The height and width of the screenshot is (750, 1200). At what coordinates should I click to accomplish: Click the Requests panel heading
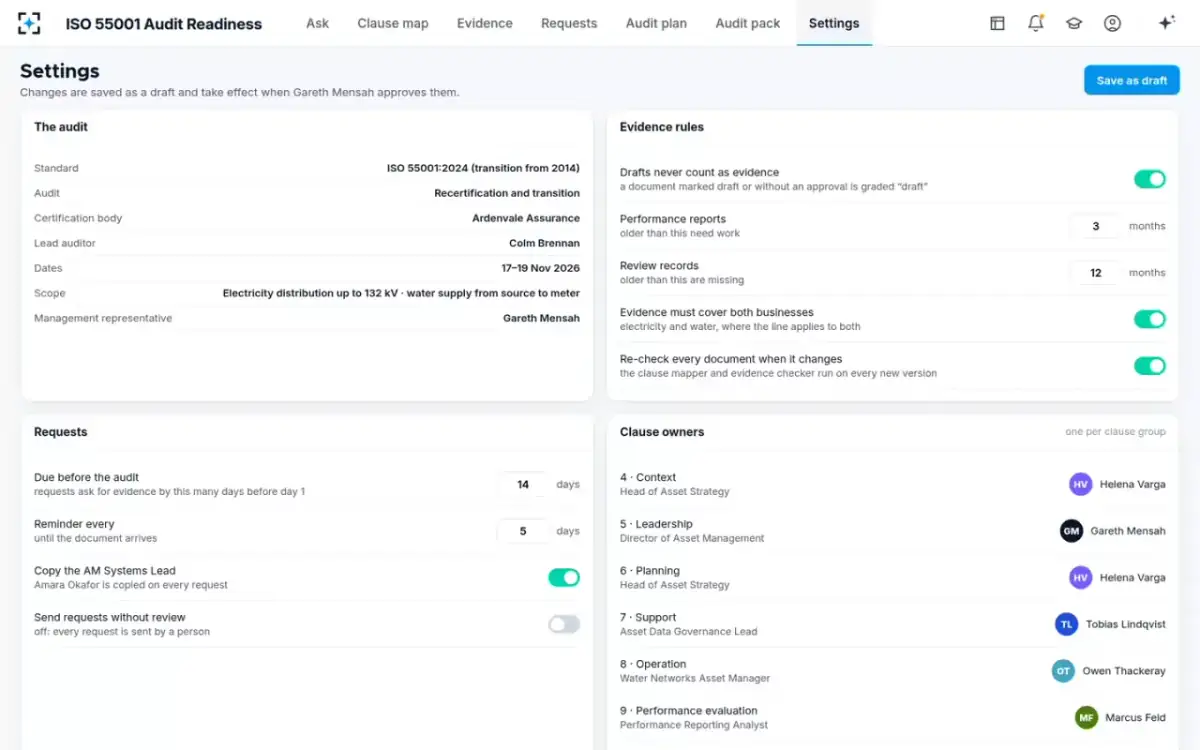(x=61, y=432)
